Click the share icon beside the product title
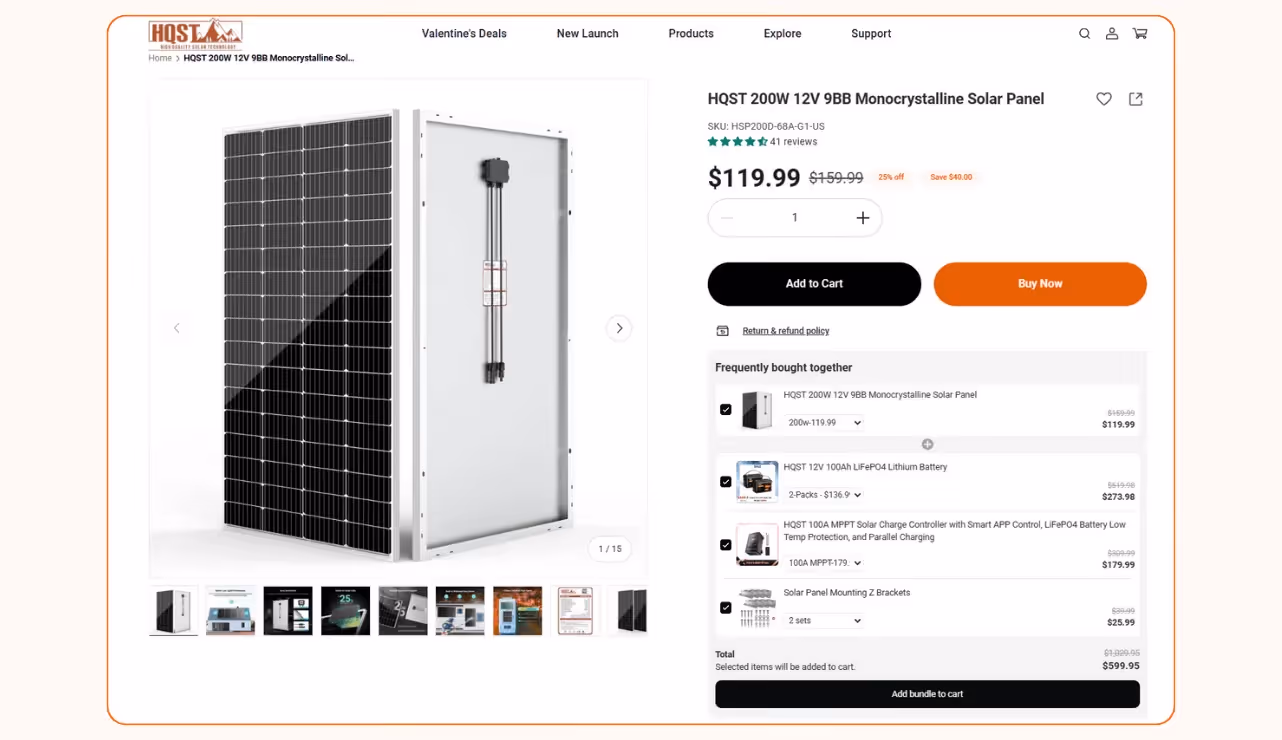This screenshot has height=740, width=1282. [1135, 99]
